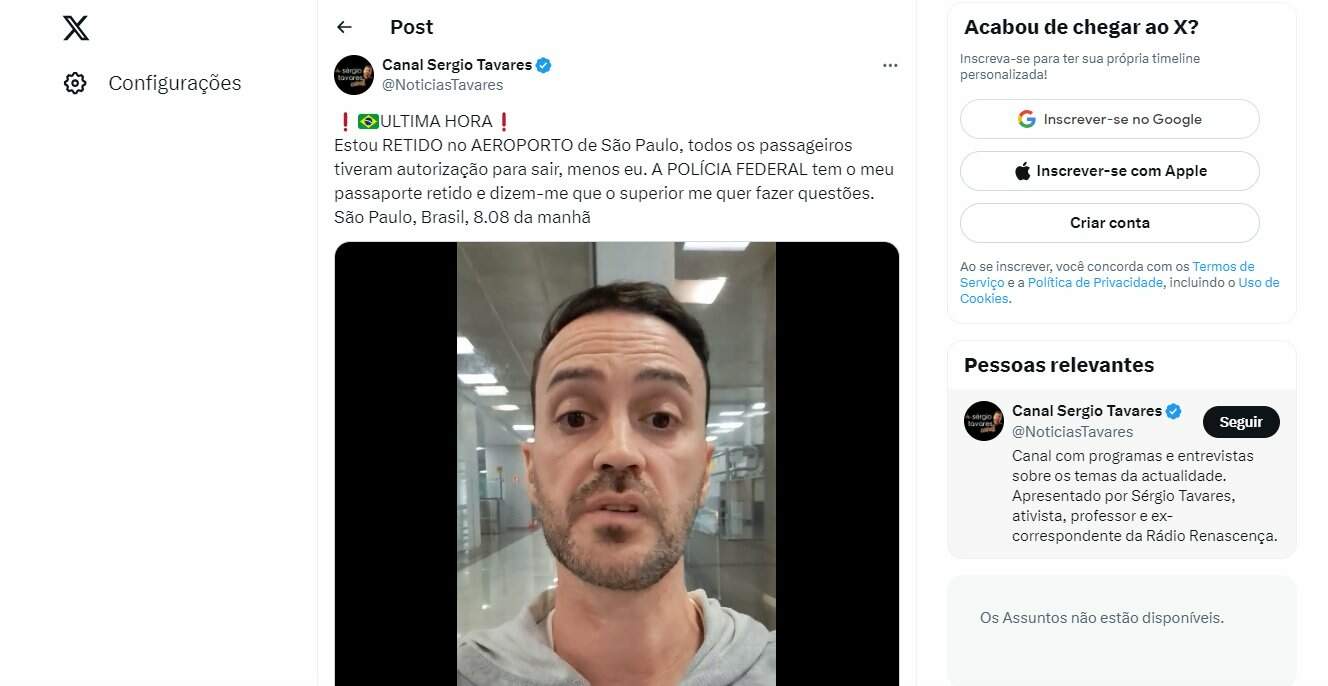Click Inscrever-se com Apple button
The height and width of the screenshot is (686, 1328).
1110,171
